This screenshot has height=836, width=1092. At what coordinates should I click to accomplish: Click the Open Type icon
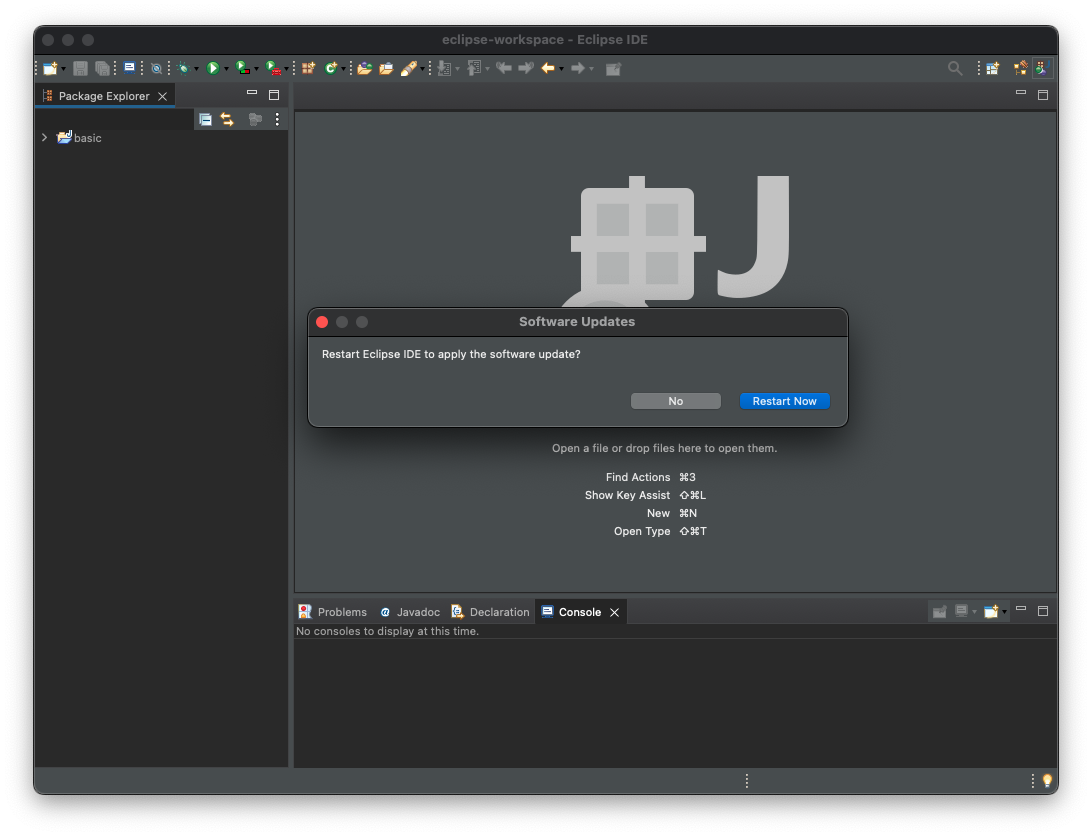coord(364,68)
